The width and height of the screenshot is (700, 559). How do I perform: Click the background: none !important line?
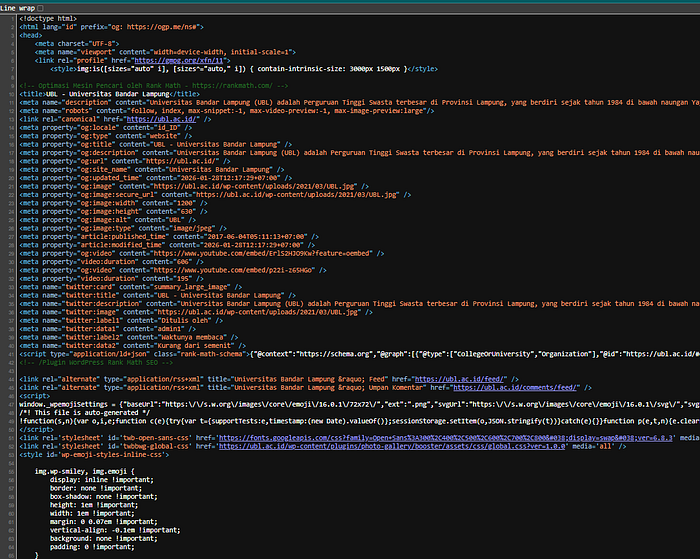pyautogui.click(x=104, y=539)
